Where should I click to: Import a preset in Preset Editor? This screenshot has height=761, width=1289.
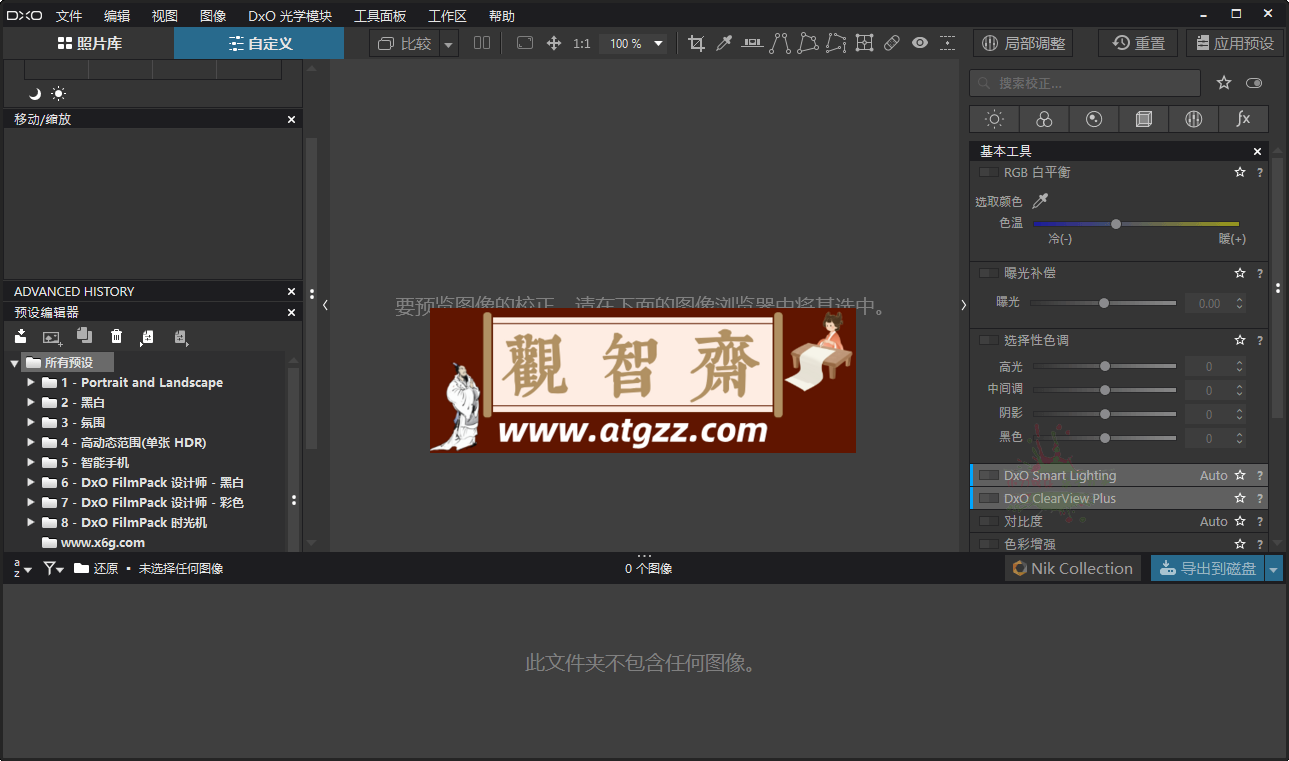pyautogui.click(x=20, y=337)
